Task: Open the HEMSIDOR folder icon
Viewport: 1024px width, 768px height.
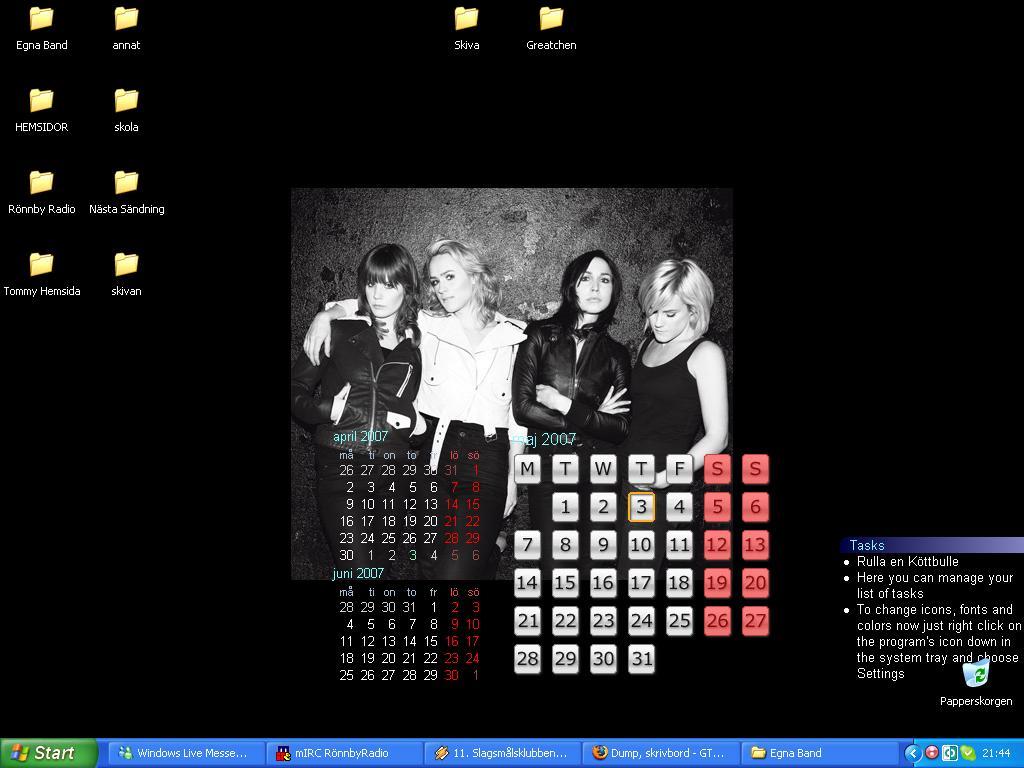Action: 41,101
